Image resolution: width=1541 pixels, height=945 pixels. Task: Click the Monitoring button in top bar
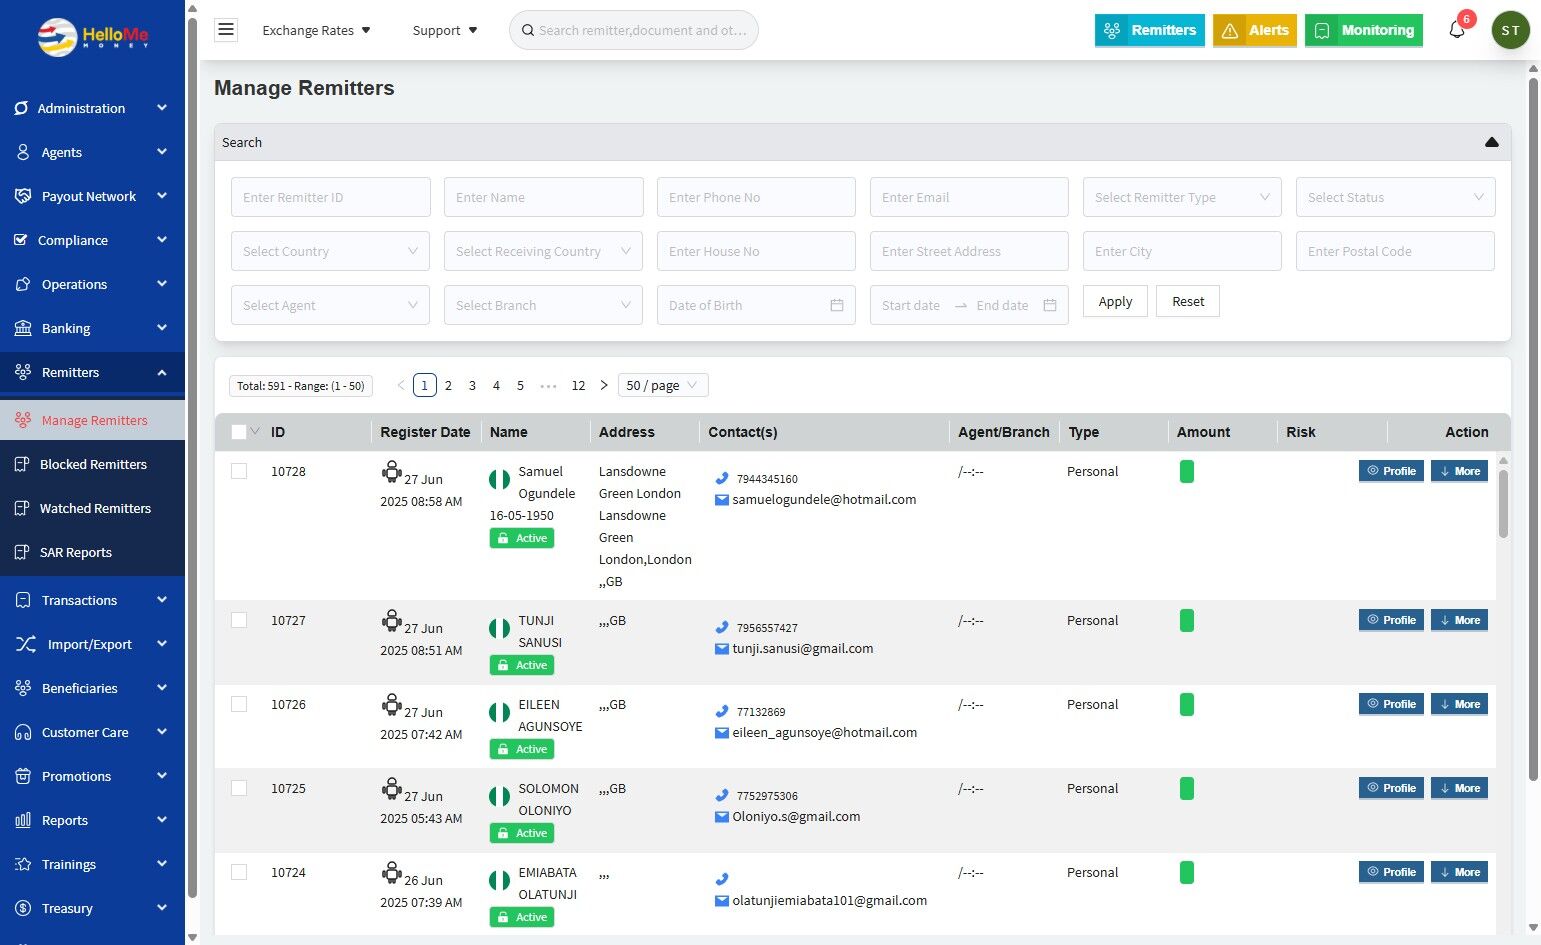(1364, 30)
